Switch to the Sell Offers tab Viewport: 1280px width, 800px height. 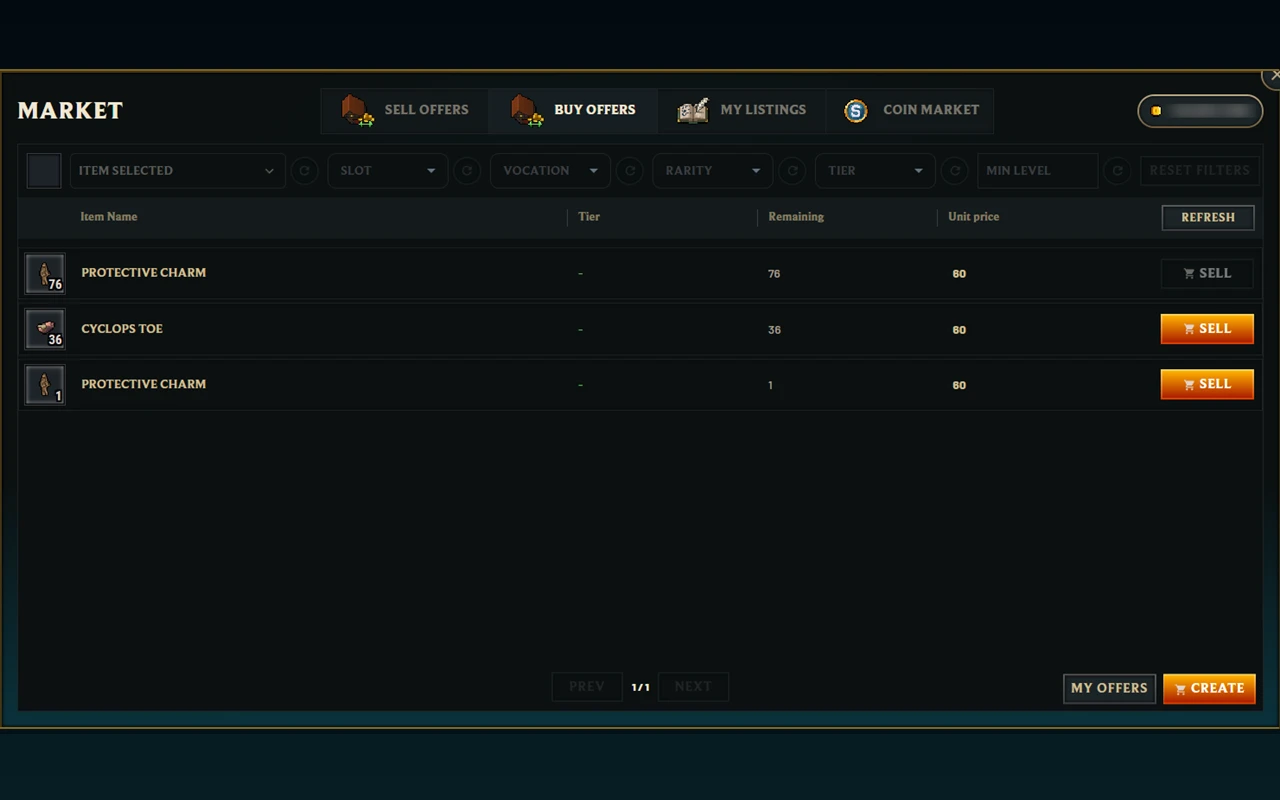(405, 110)
